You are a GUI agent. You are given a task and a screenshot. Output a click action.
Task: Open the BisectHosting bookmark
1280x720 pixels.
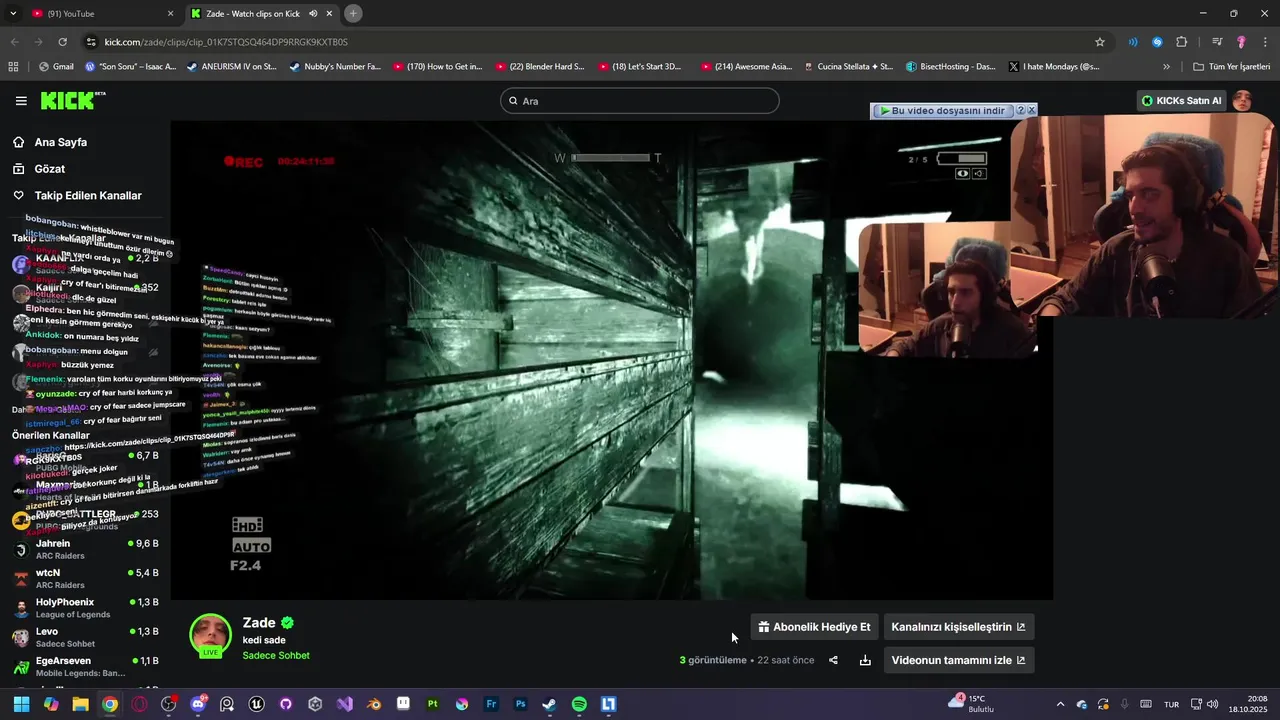pyautogui.click(x=951, y=67)
